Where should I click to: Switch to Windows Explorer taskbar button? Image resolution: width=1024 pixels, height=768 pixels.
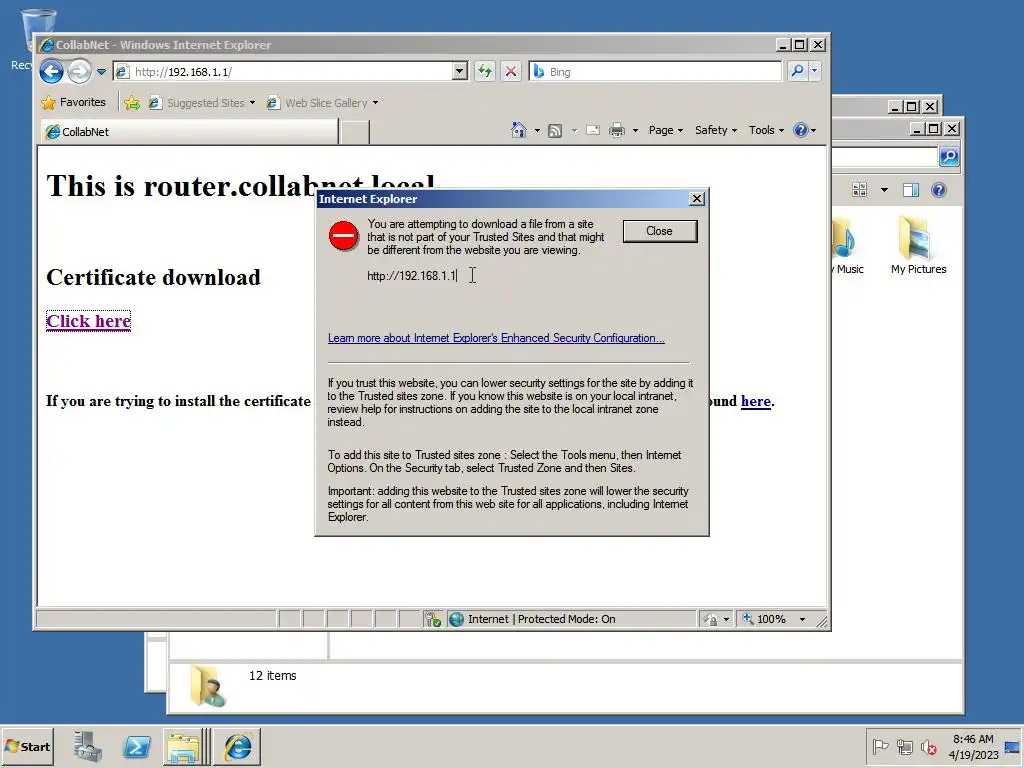186,746
